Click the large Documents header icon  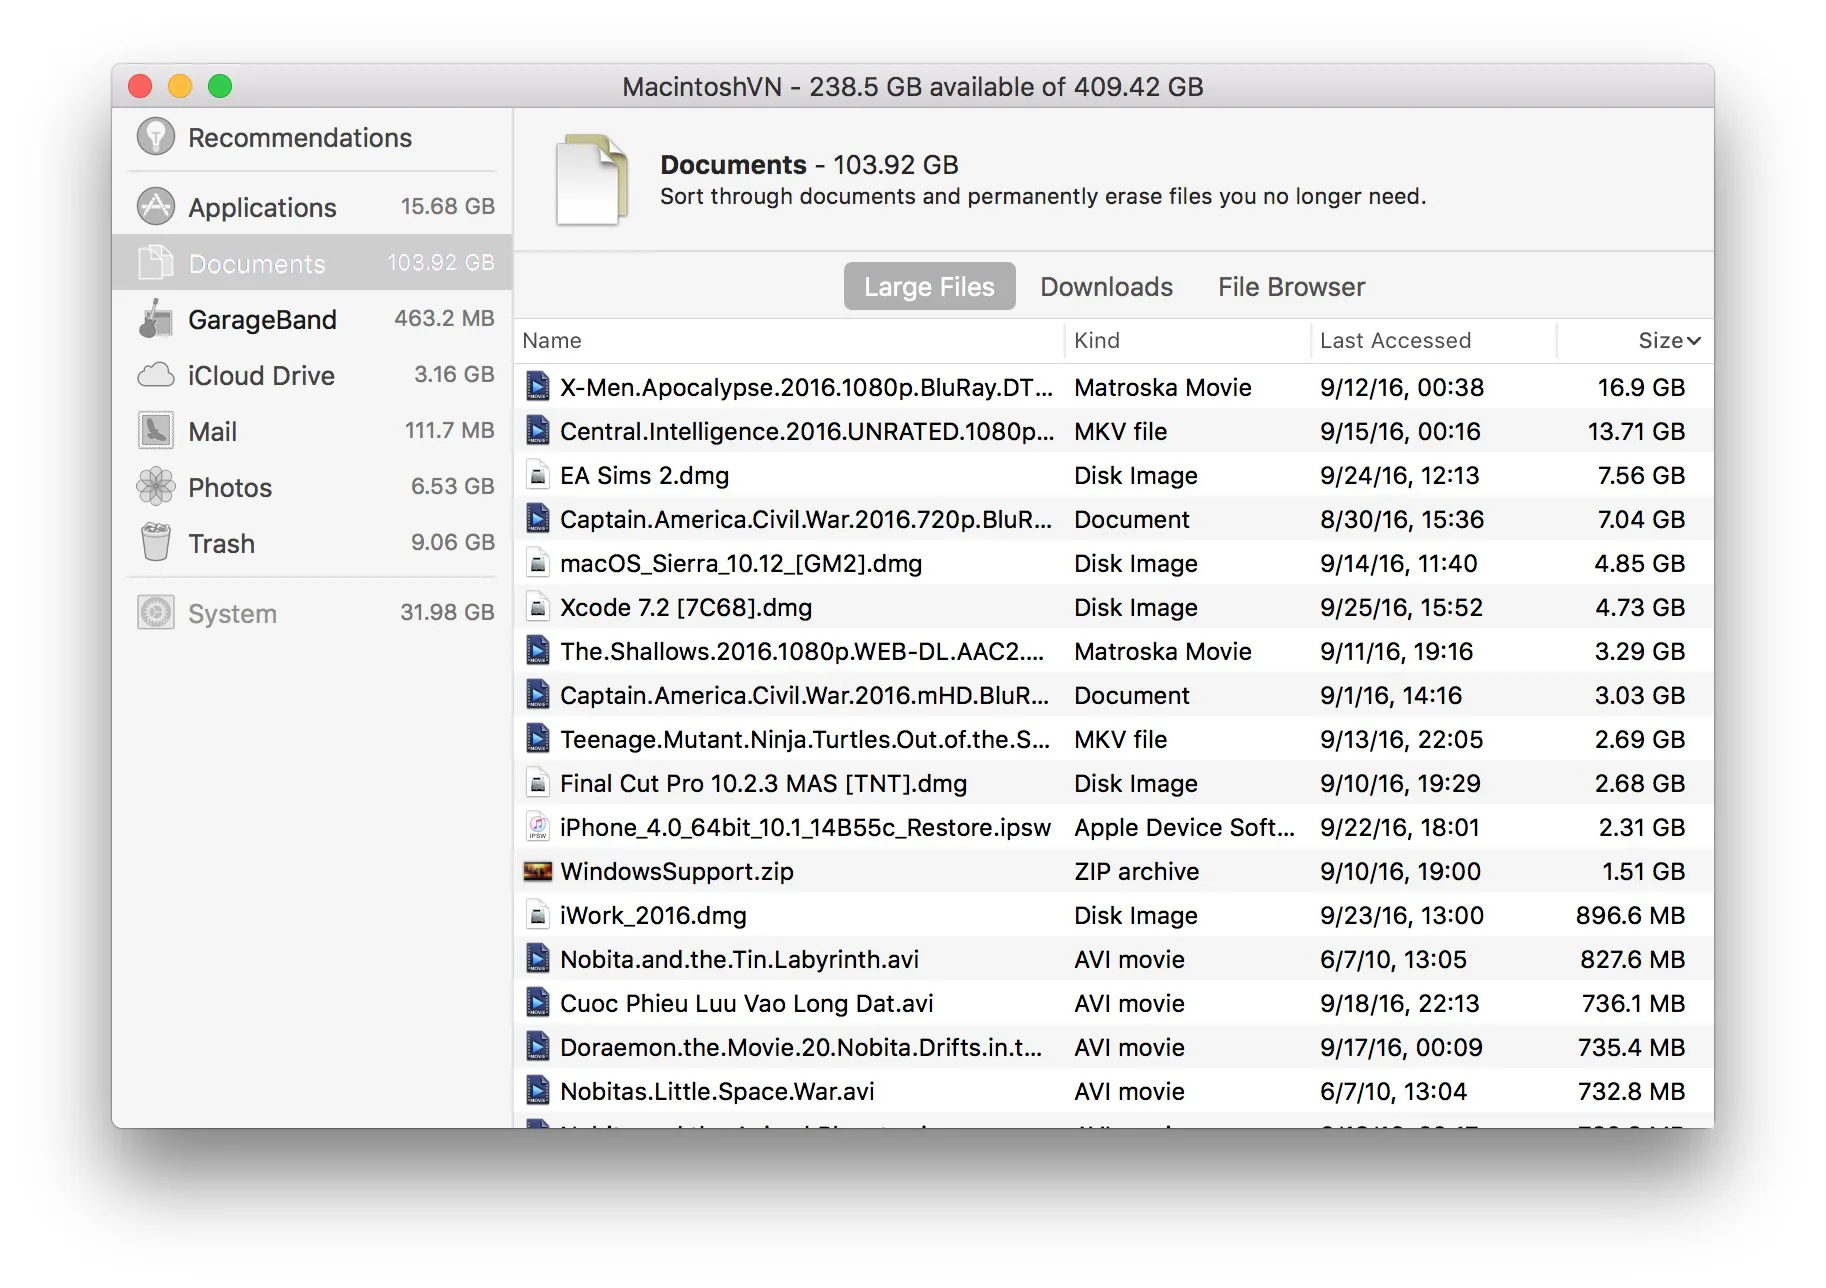[x=592, y=180]
